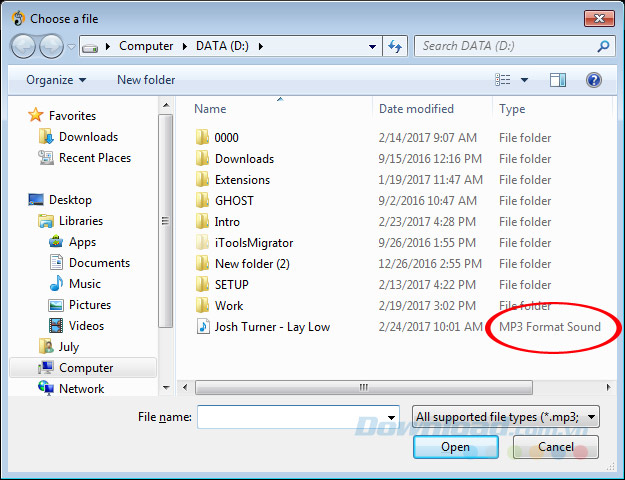Screen dimensions: 625x480
Task: Select the New folder (2) item
Action: (252, 264)
